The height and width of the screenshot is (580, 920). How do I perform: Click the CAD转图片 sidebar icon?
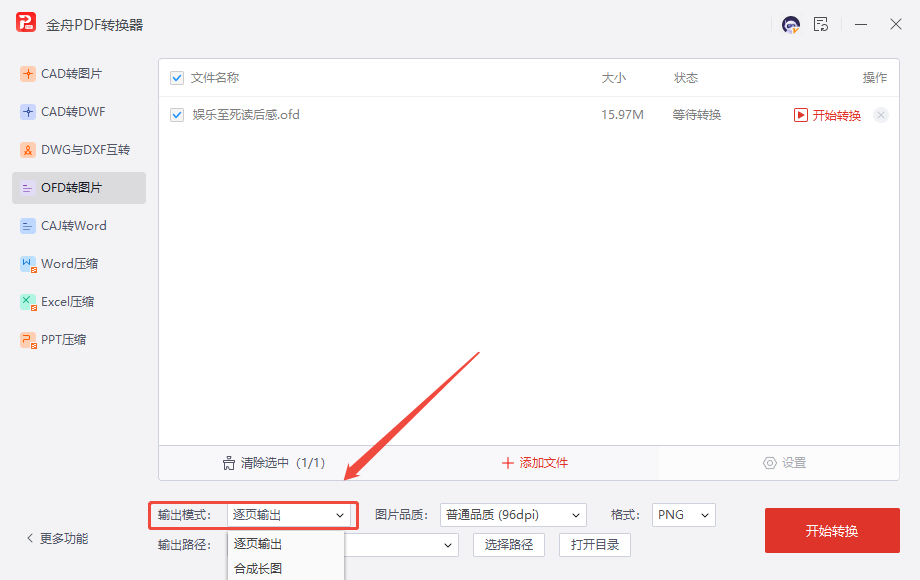[28, 74]
